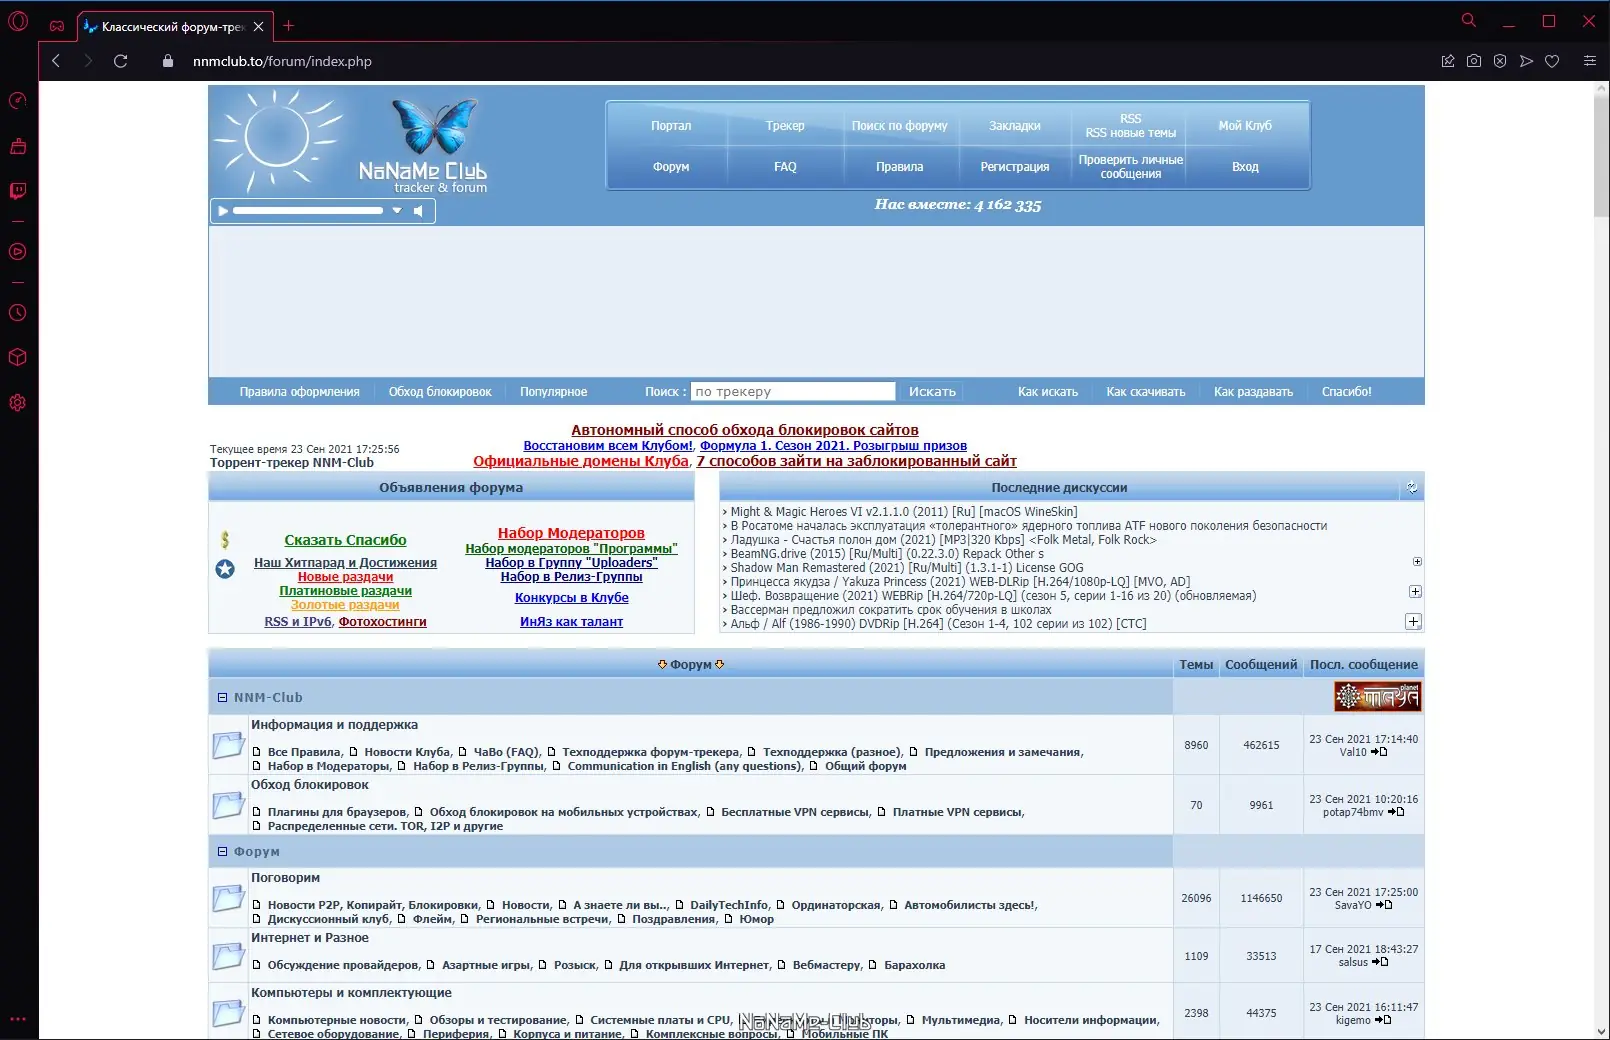The height and width of the screenshot is (1040, 1610).
Task: Open Правила оформления link
Action: coord(299,392)
